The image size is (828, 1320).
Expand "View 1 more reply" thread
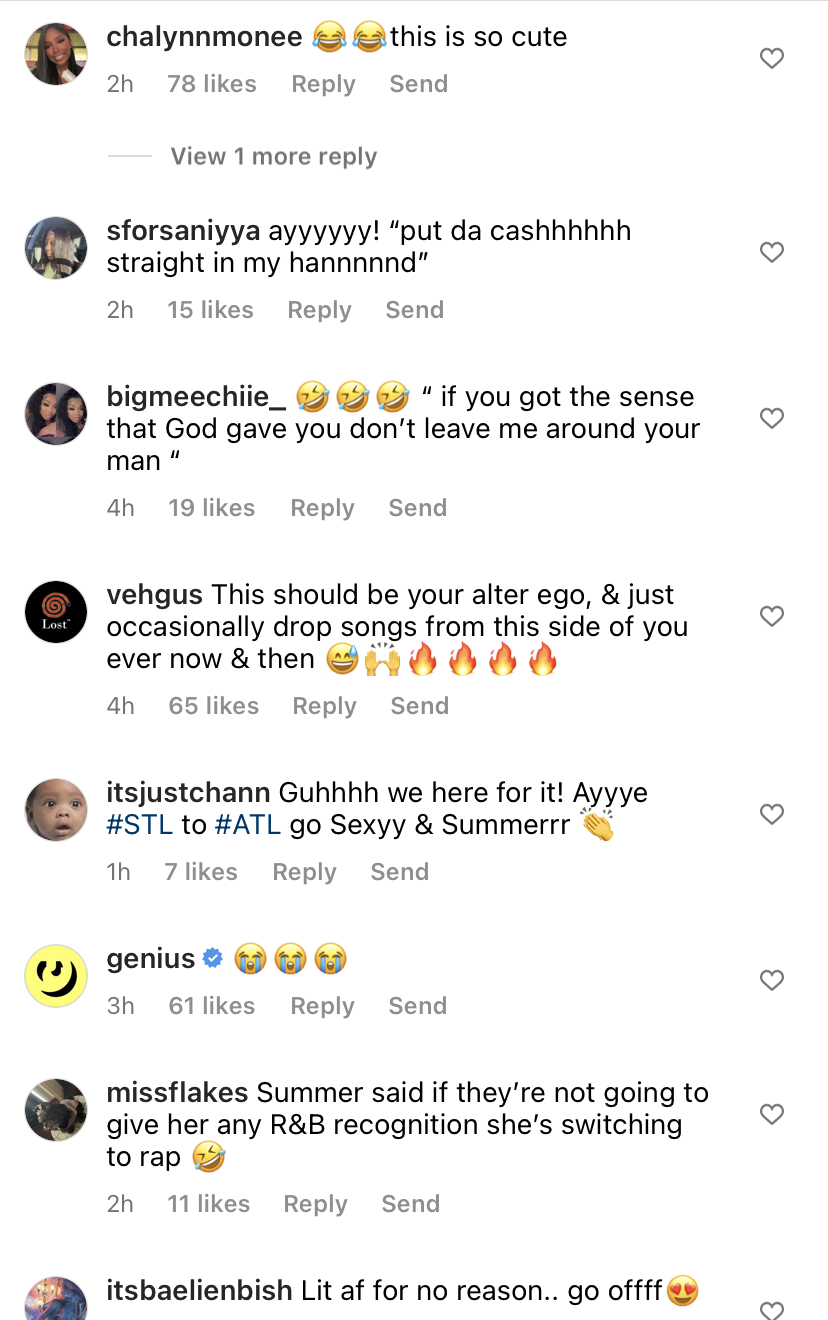point(273,157)
